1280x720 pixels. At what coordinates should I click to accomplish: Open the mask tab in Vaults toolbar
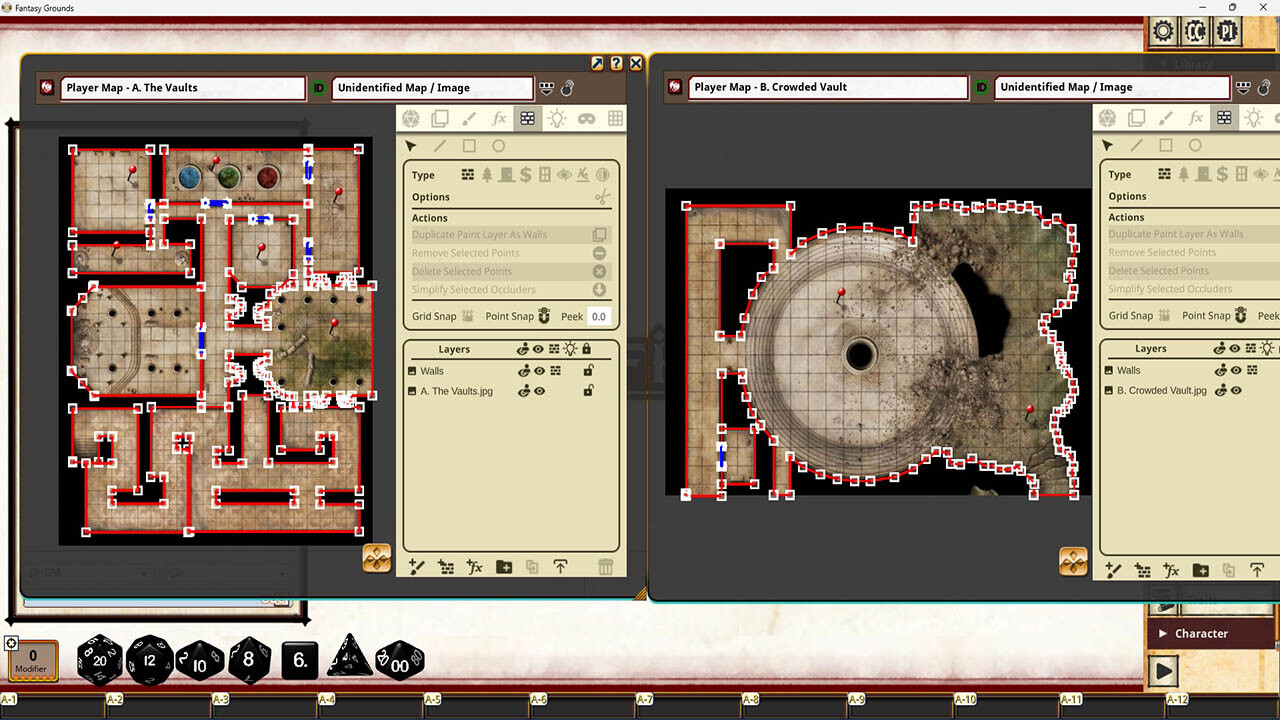click(586, 119)
